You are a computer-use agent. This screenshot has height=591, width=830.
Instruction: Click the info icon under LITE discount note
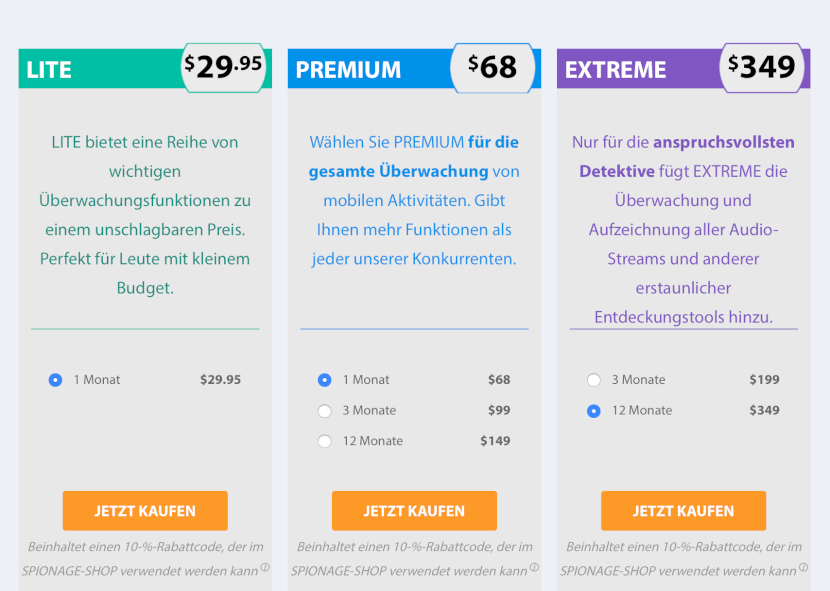pos(265,567)
